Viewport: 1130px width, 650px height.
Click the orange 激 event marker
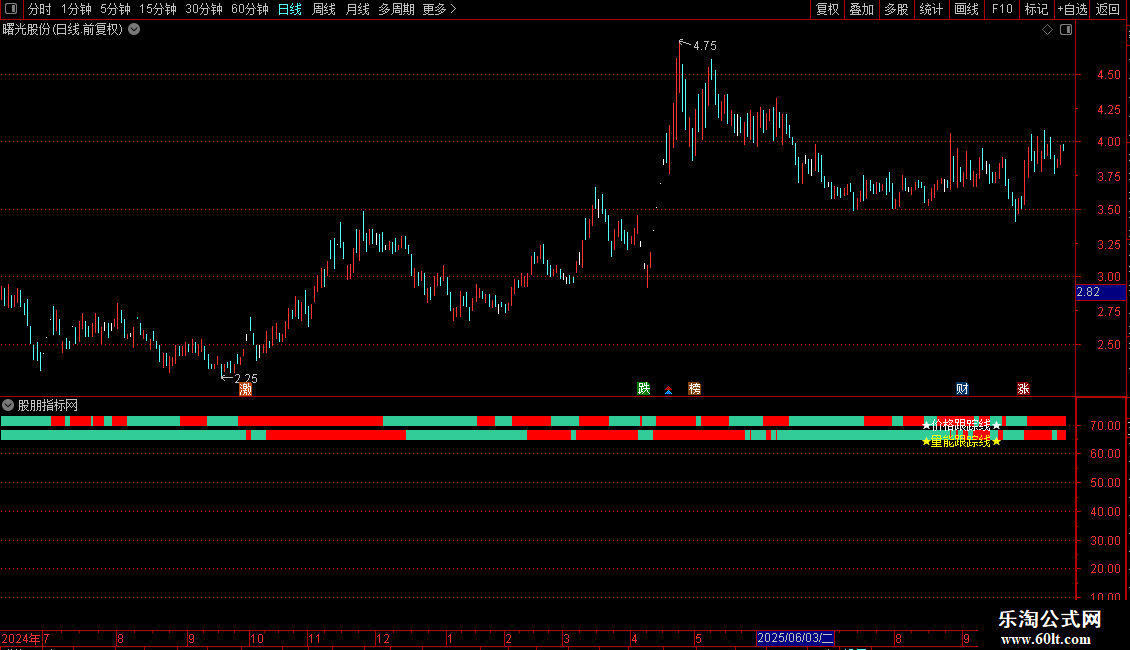coord(246,389)
